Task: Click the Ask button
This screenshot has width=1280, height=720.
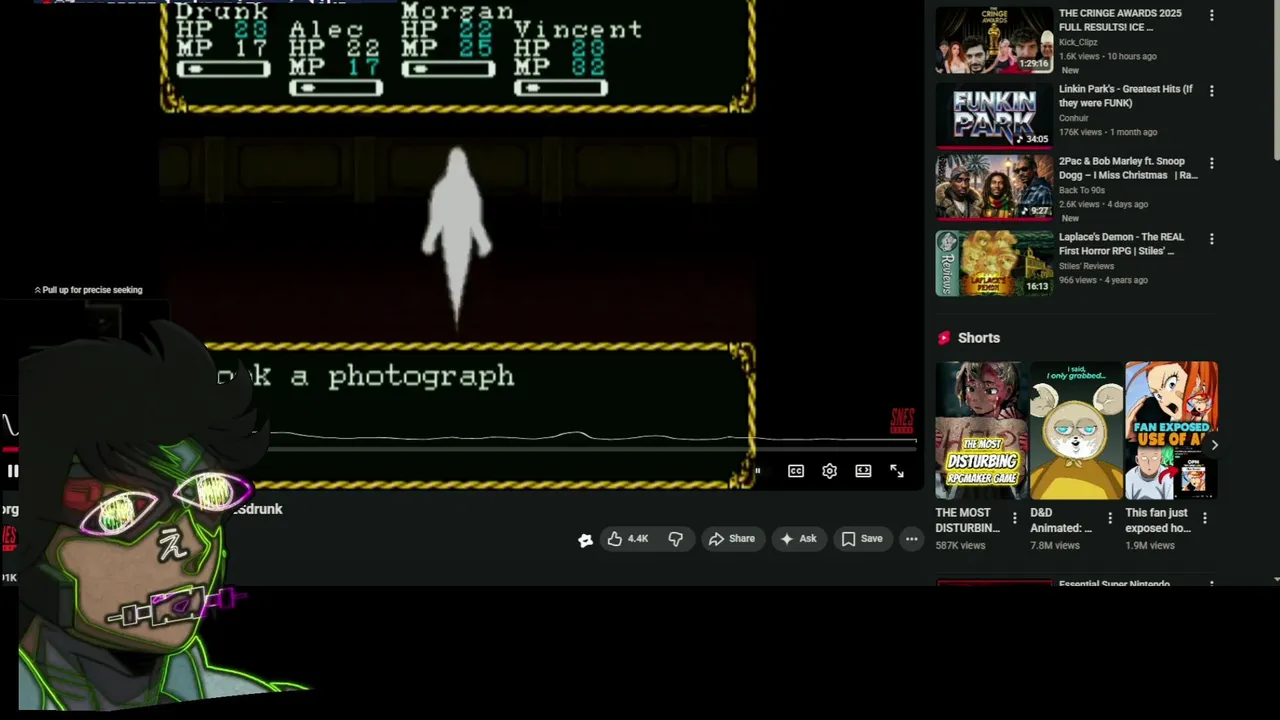Action: point(798,539)
